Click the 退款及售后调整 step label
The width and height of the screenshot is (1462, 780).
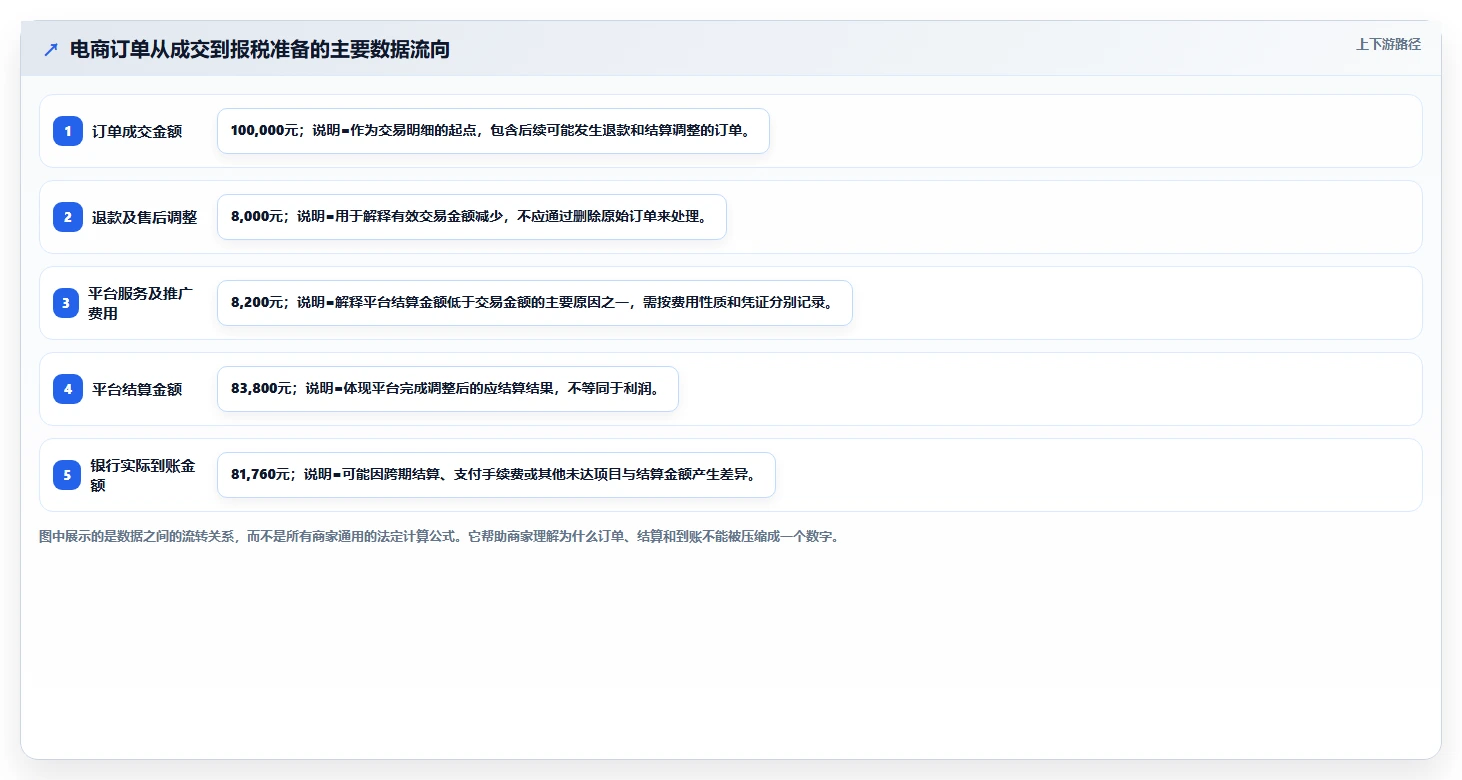point(145,217)
